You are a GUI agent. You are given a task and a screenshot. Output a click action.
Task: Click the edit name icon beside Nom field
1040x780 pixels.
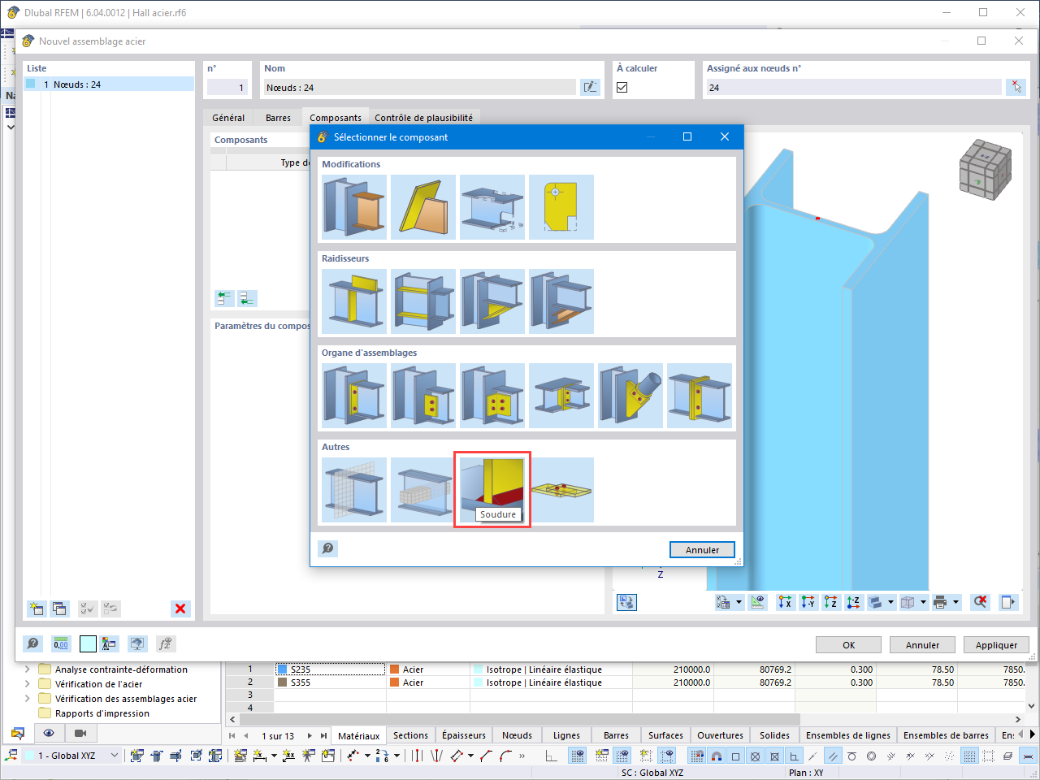(x=590, y=87)
